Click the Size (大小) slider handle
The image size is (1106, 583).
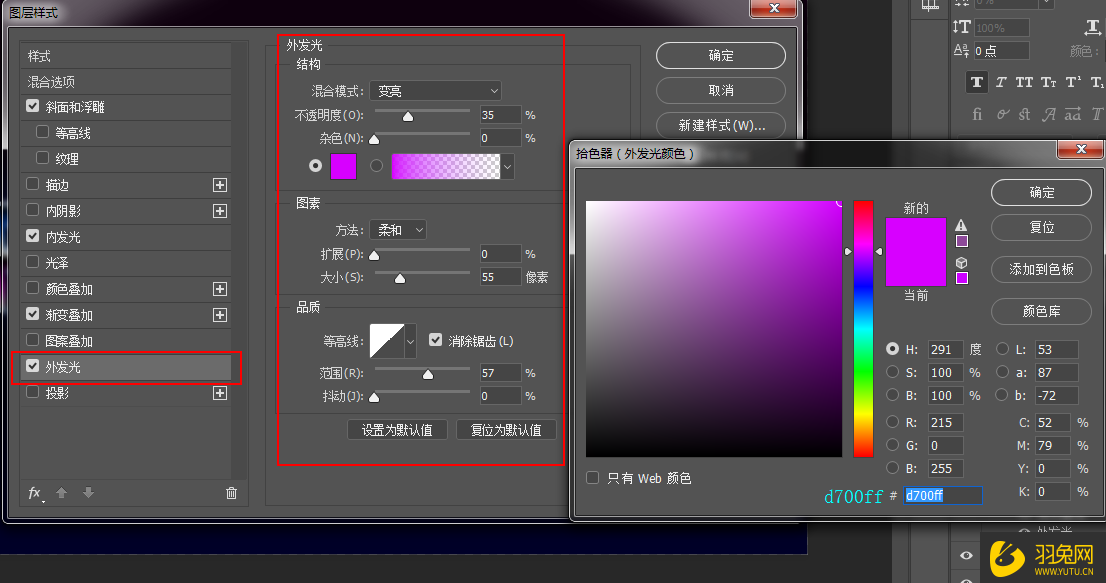click(x=400, y=278)
